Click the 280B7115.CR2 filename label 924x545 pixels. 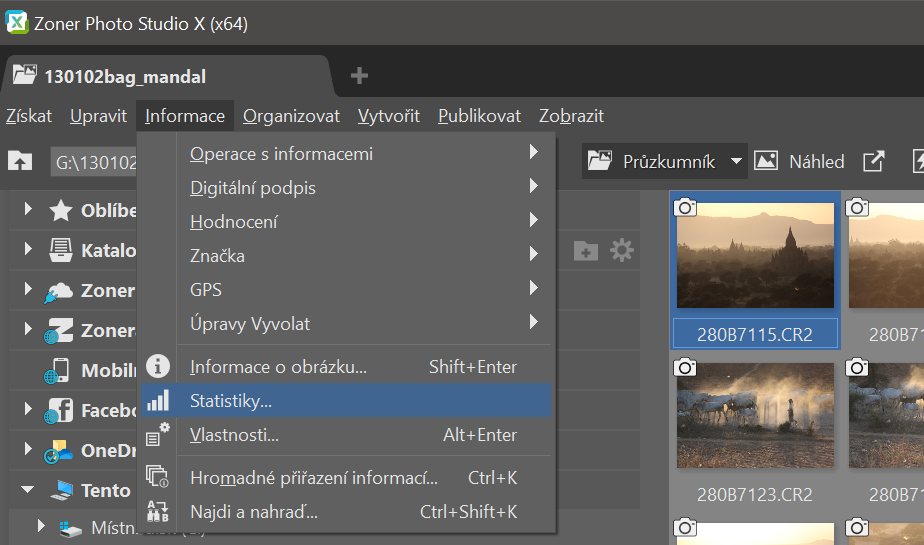[x=755, y=334]
